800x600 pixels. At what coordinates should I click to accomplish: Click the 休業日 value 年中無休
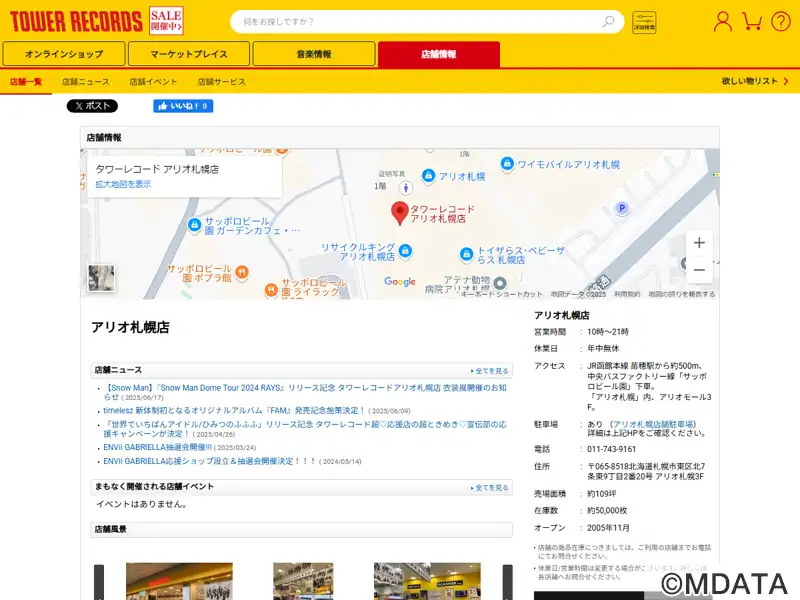[x=603, y=348]
